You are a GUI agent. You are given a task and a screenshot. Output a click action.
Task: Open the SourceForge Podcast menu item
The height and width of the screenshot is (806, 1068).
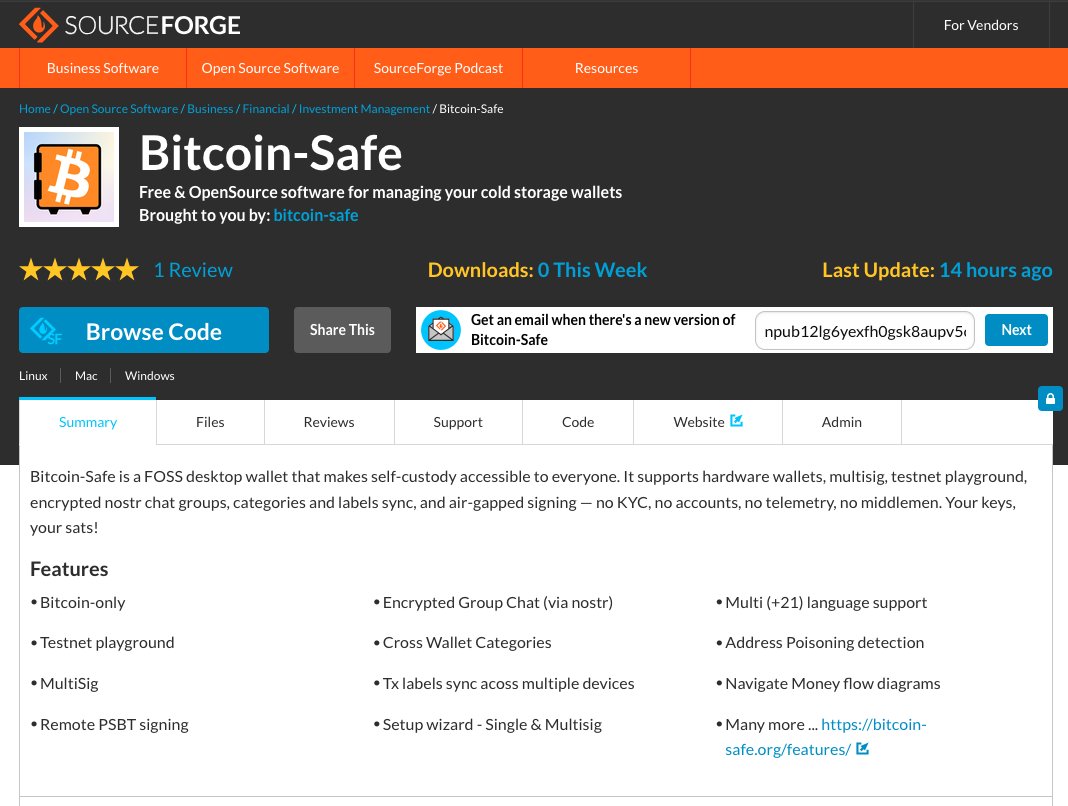tap(439, 68)
